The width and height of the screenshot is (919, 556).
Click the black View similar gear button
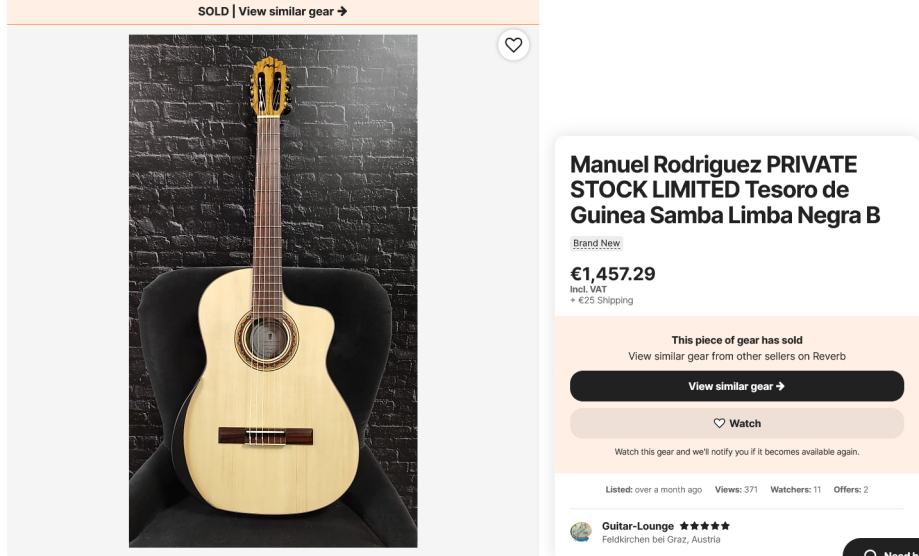[x=736, y=386]
